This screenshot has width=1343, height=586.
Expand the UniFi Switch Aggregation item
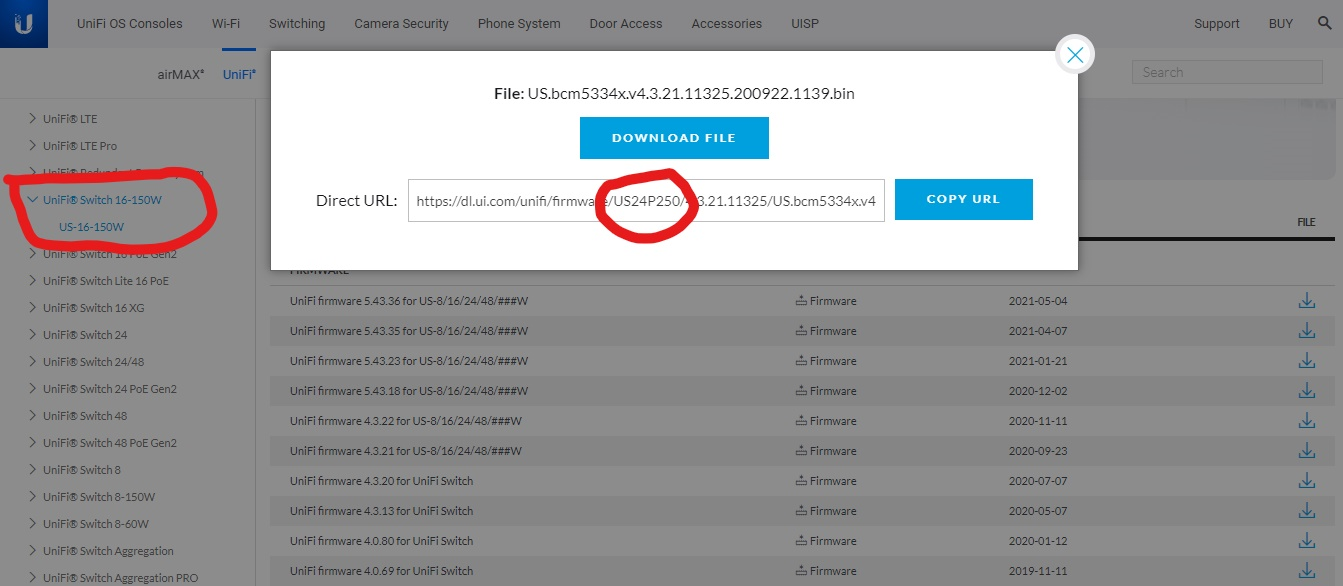point(33,551)
